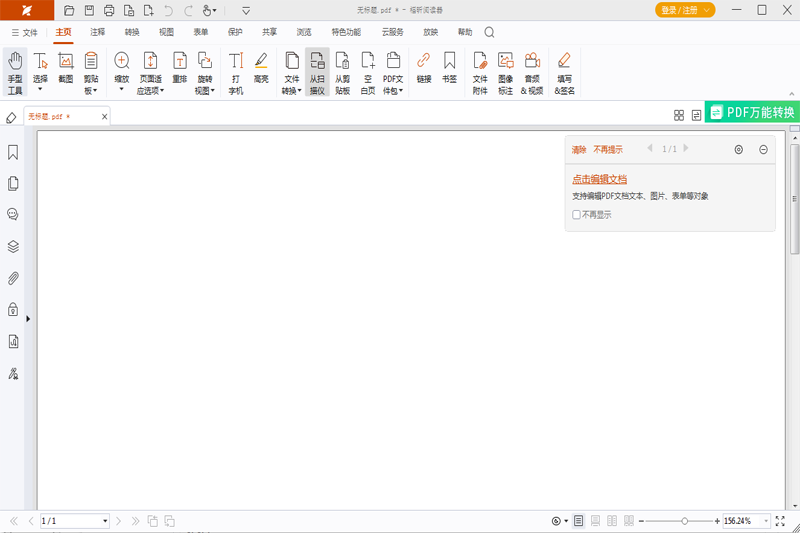This screenshot has height=533, width=800.
Task: Open the zoom percentage dropdown 156.24%
Action: point(765,521)
